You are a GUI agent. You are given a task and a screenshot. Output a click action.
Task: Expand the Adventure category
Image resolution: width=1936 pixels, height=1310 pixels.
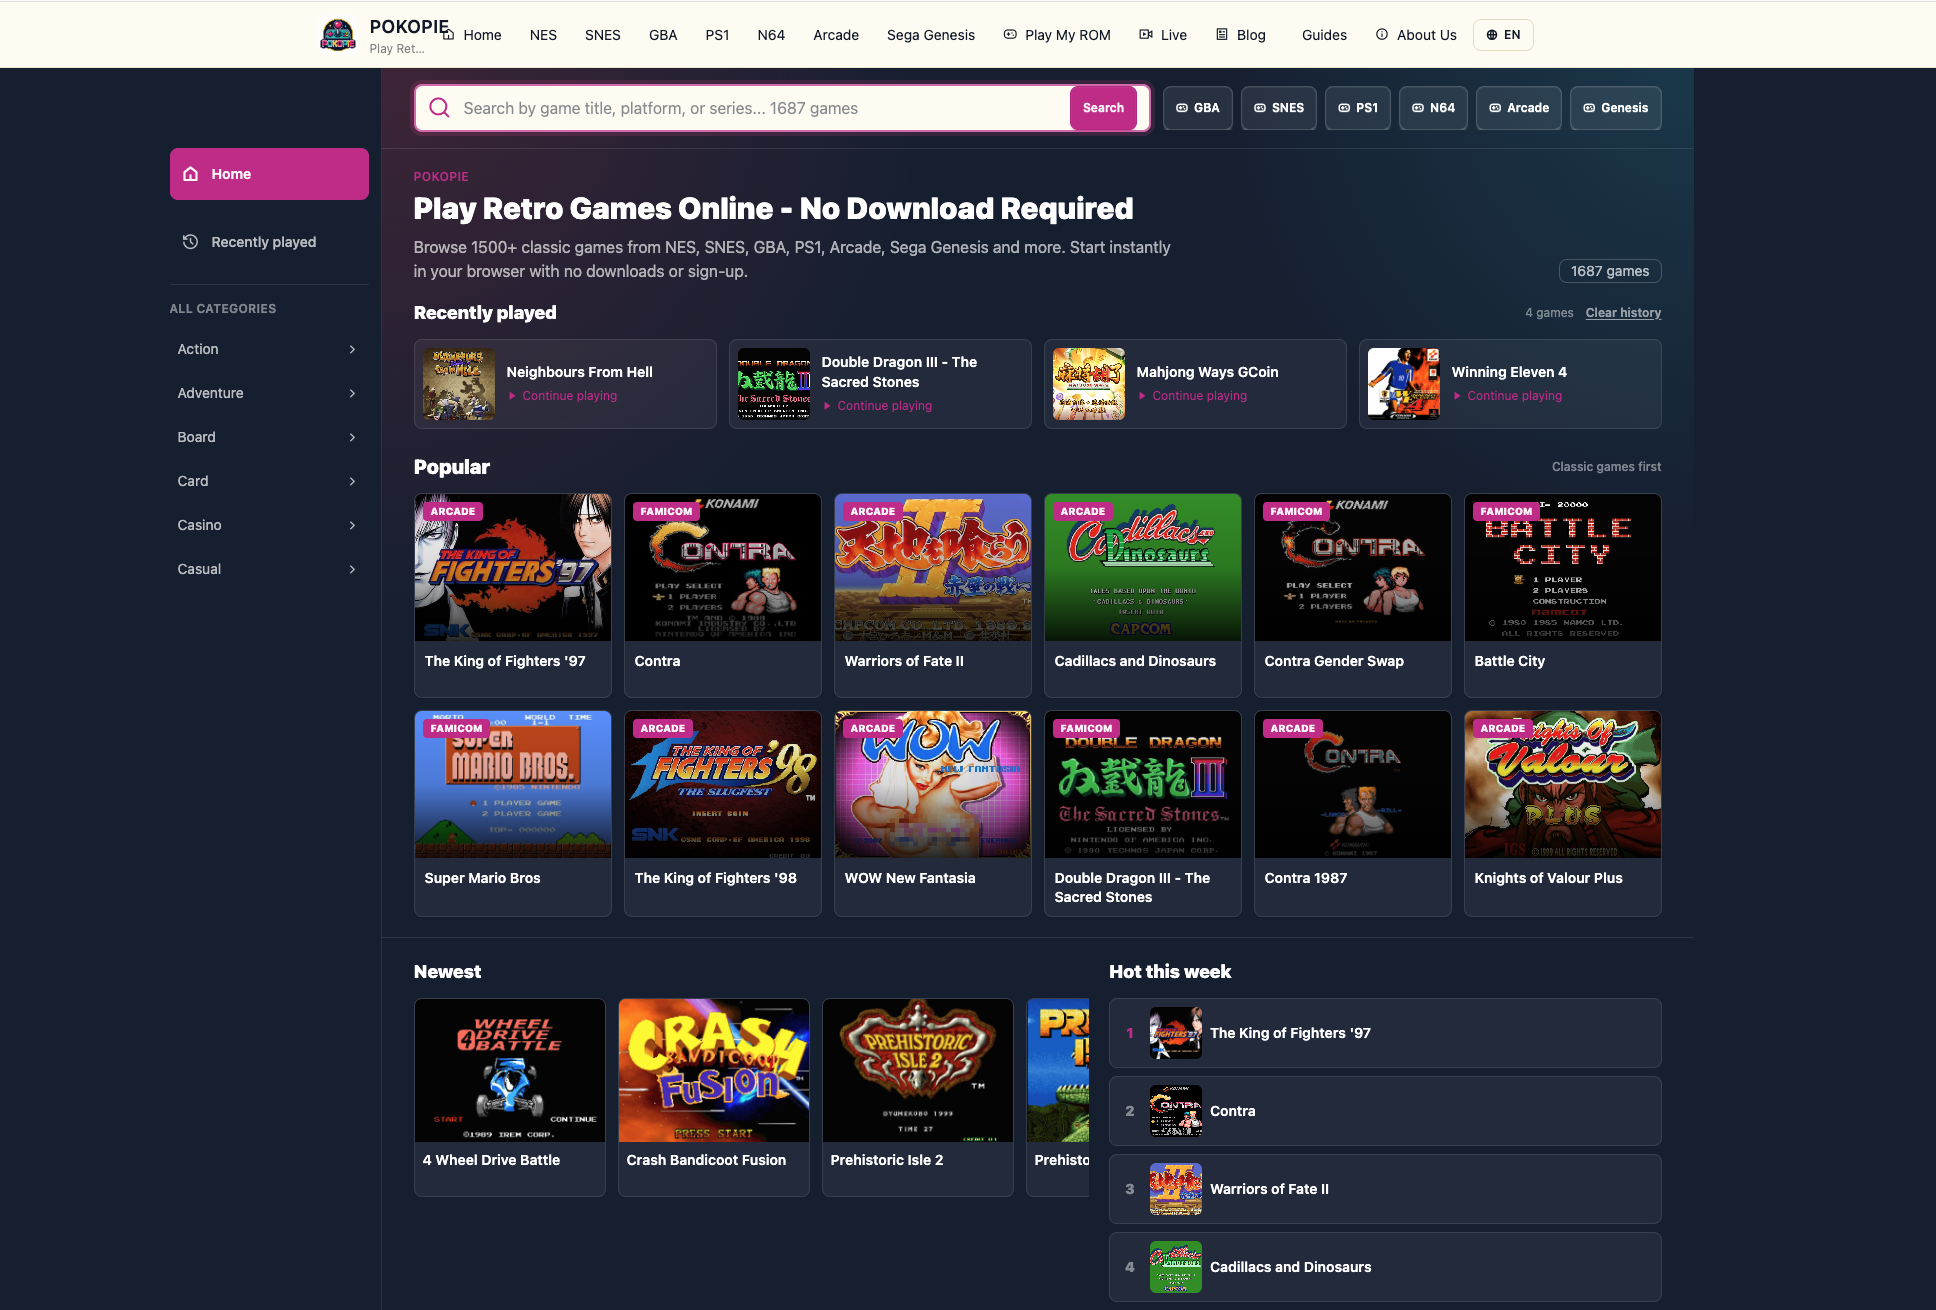click(x=269, y=393)
